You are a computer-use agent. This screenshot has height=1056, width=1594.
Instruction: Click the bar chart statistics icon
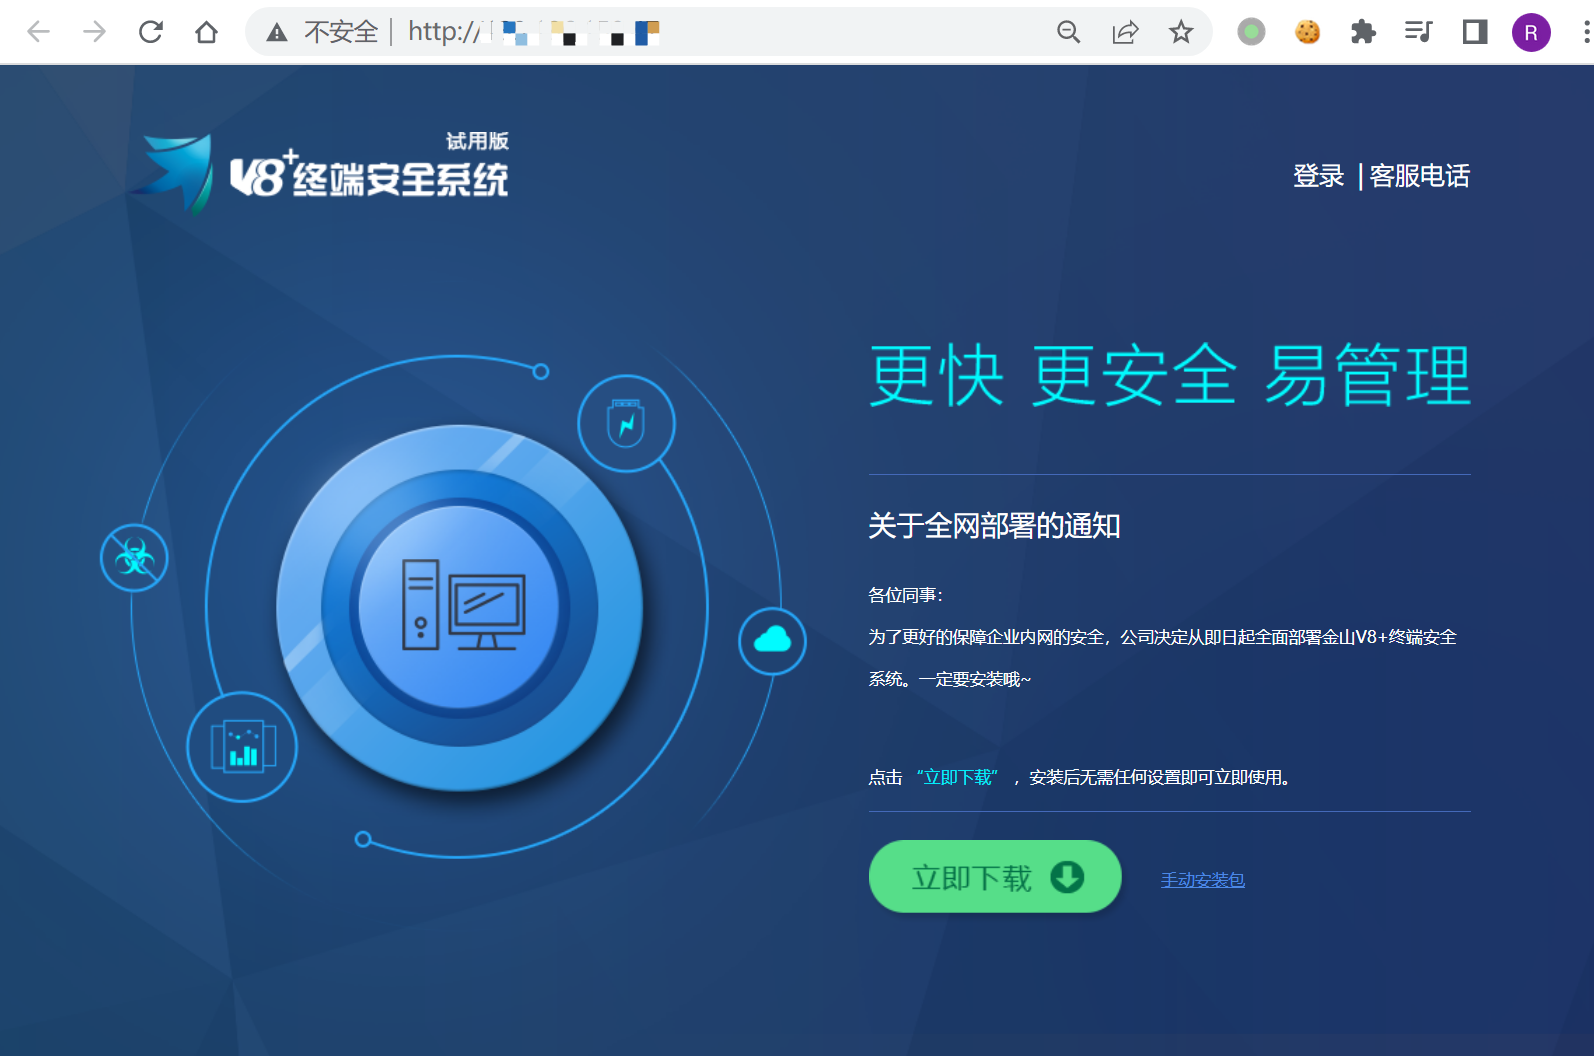242,747
